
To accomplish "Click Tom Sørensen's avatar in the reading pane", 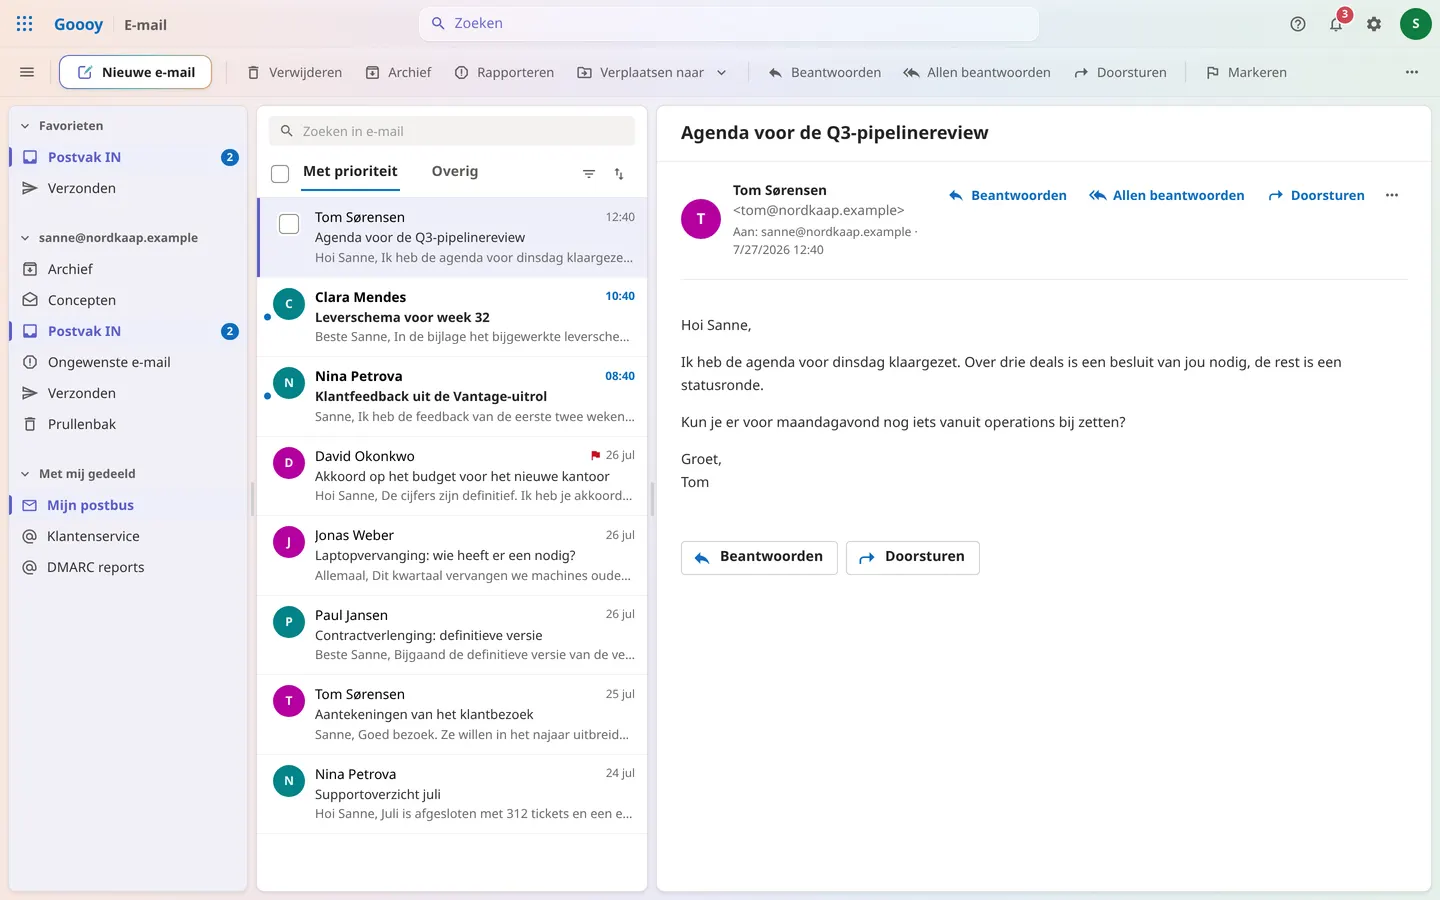I will [x=701, y=219].
